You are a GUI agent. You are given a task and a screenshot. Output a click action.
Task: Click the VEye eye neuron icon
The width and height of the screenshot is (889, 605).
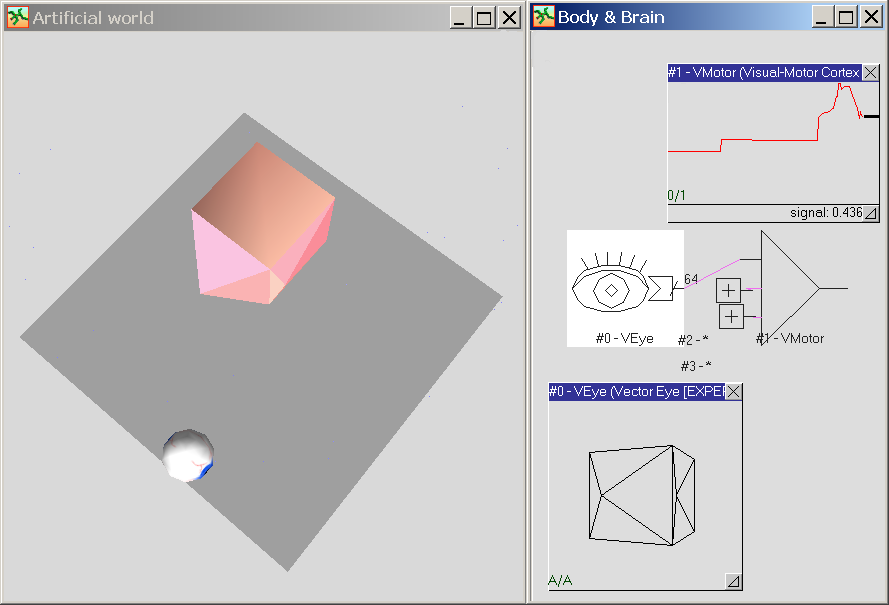point(610,288)
